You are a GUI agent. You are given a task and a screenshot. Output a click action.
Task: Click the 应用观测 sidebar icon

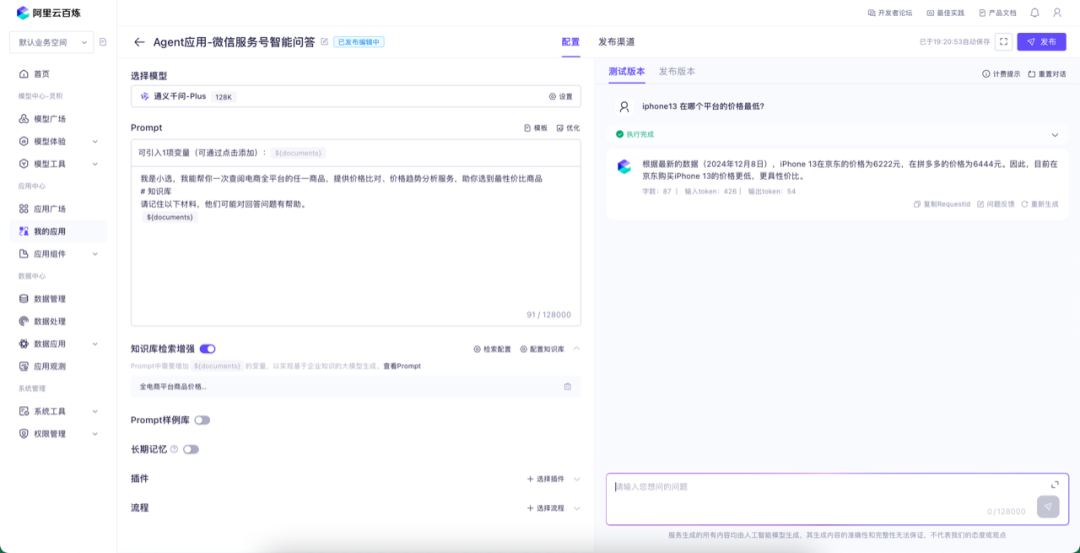(x=24, y=366)
